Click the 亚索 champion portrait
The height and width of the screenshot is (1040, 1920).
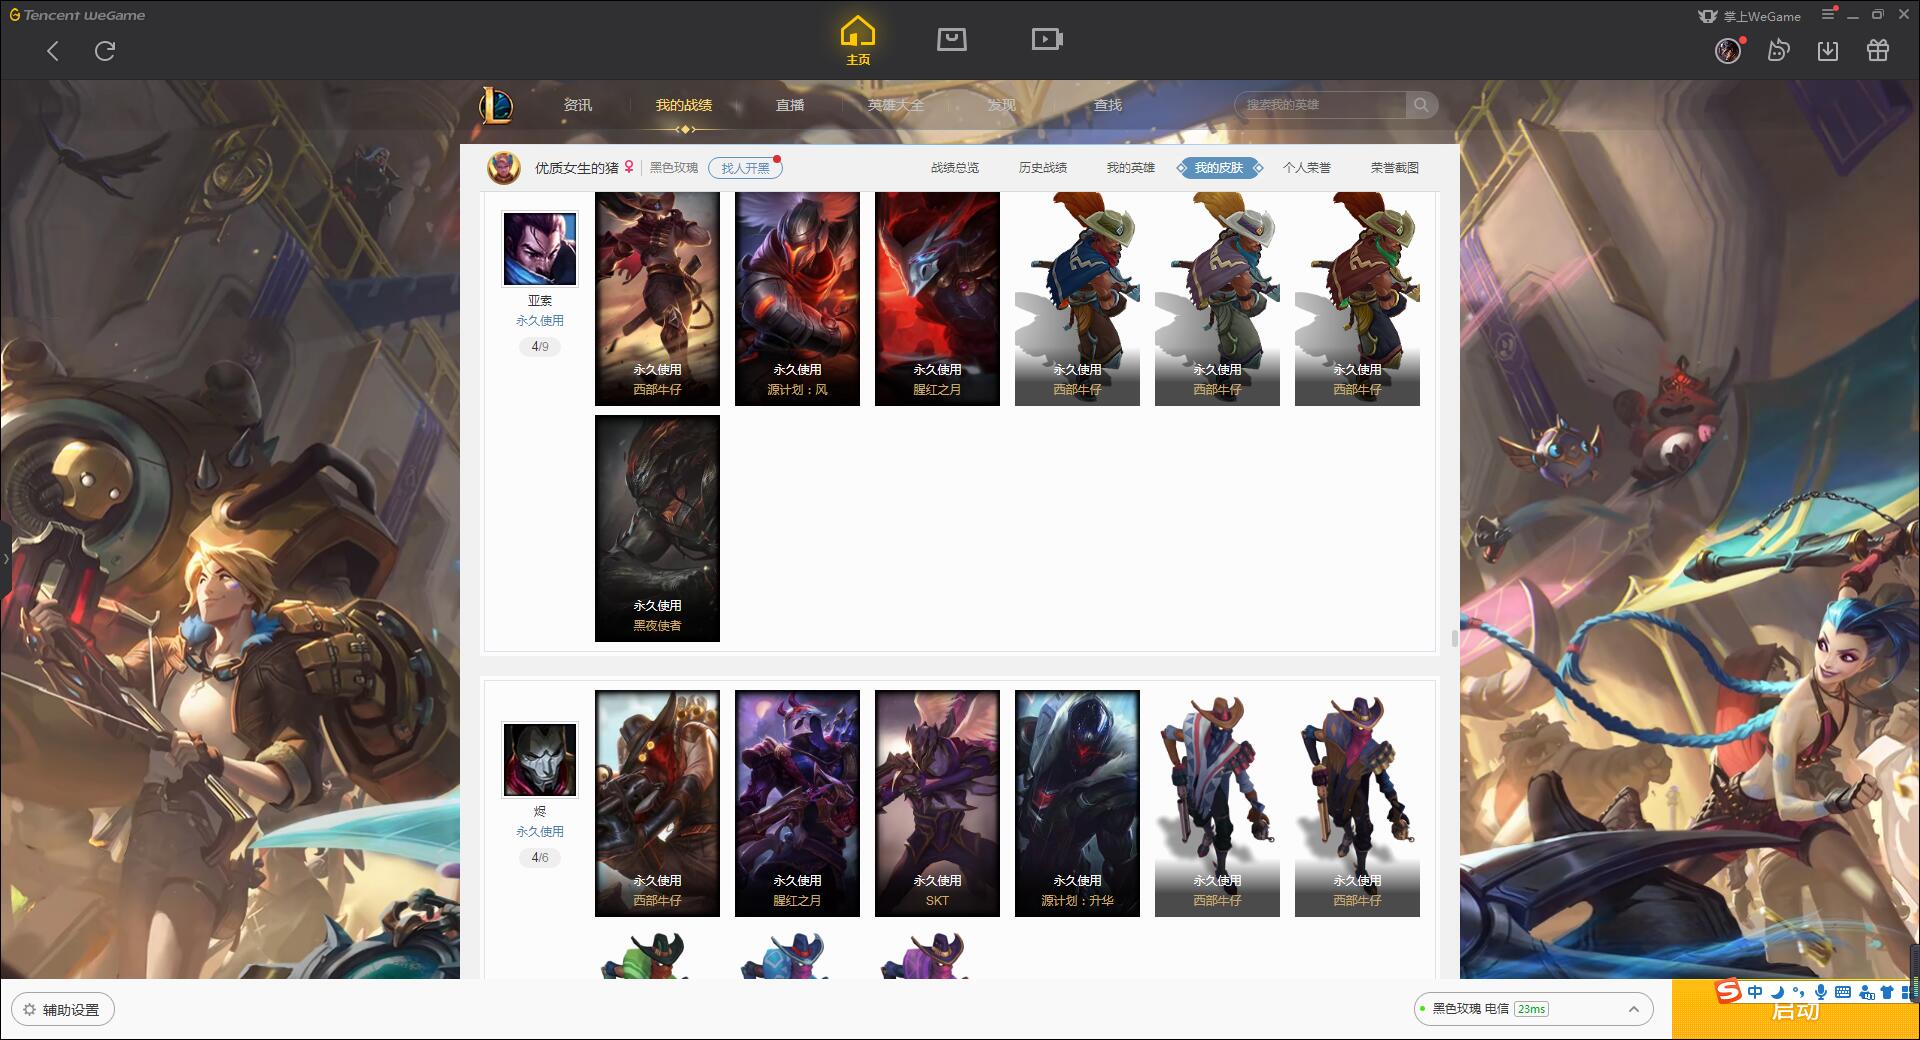coord(539,249)
